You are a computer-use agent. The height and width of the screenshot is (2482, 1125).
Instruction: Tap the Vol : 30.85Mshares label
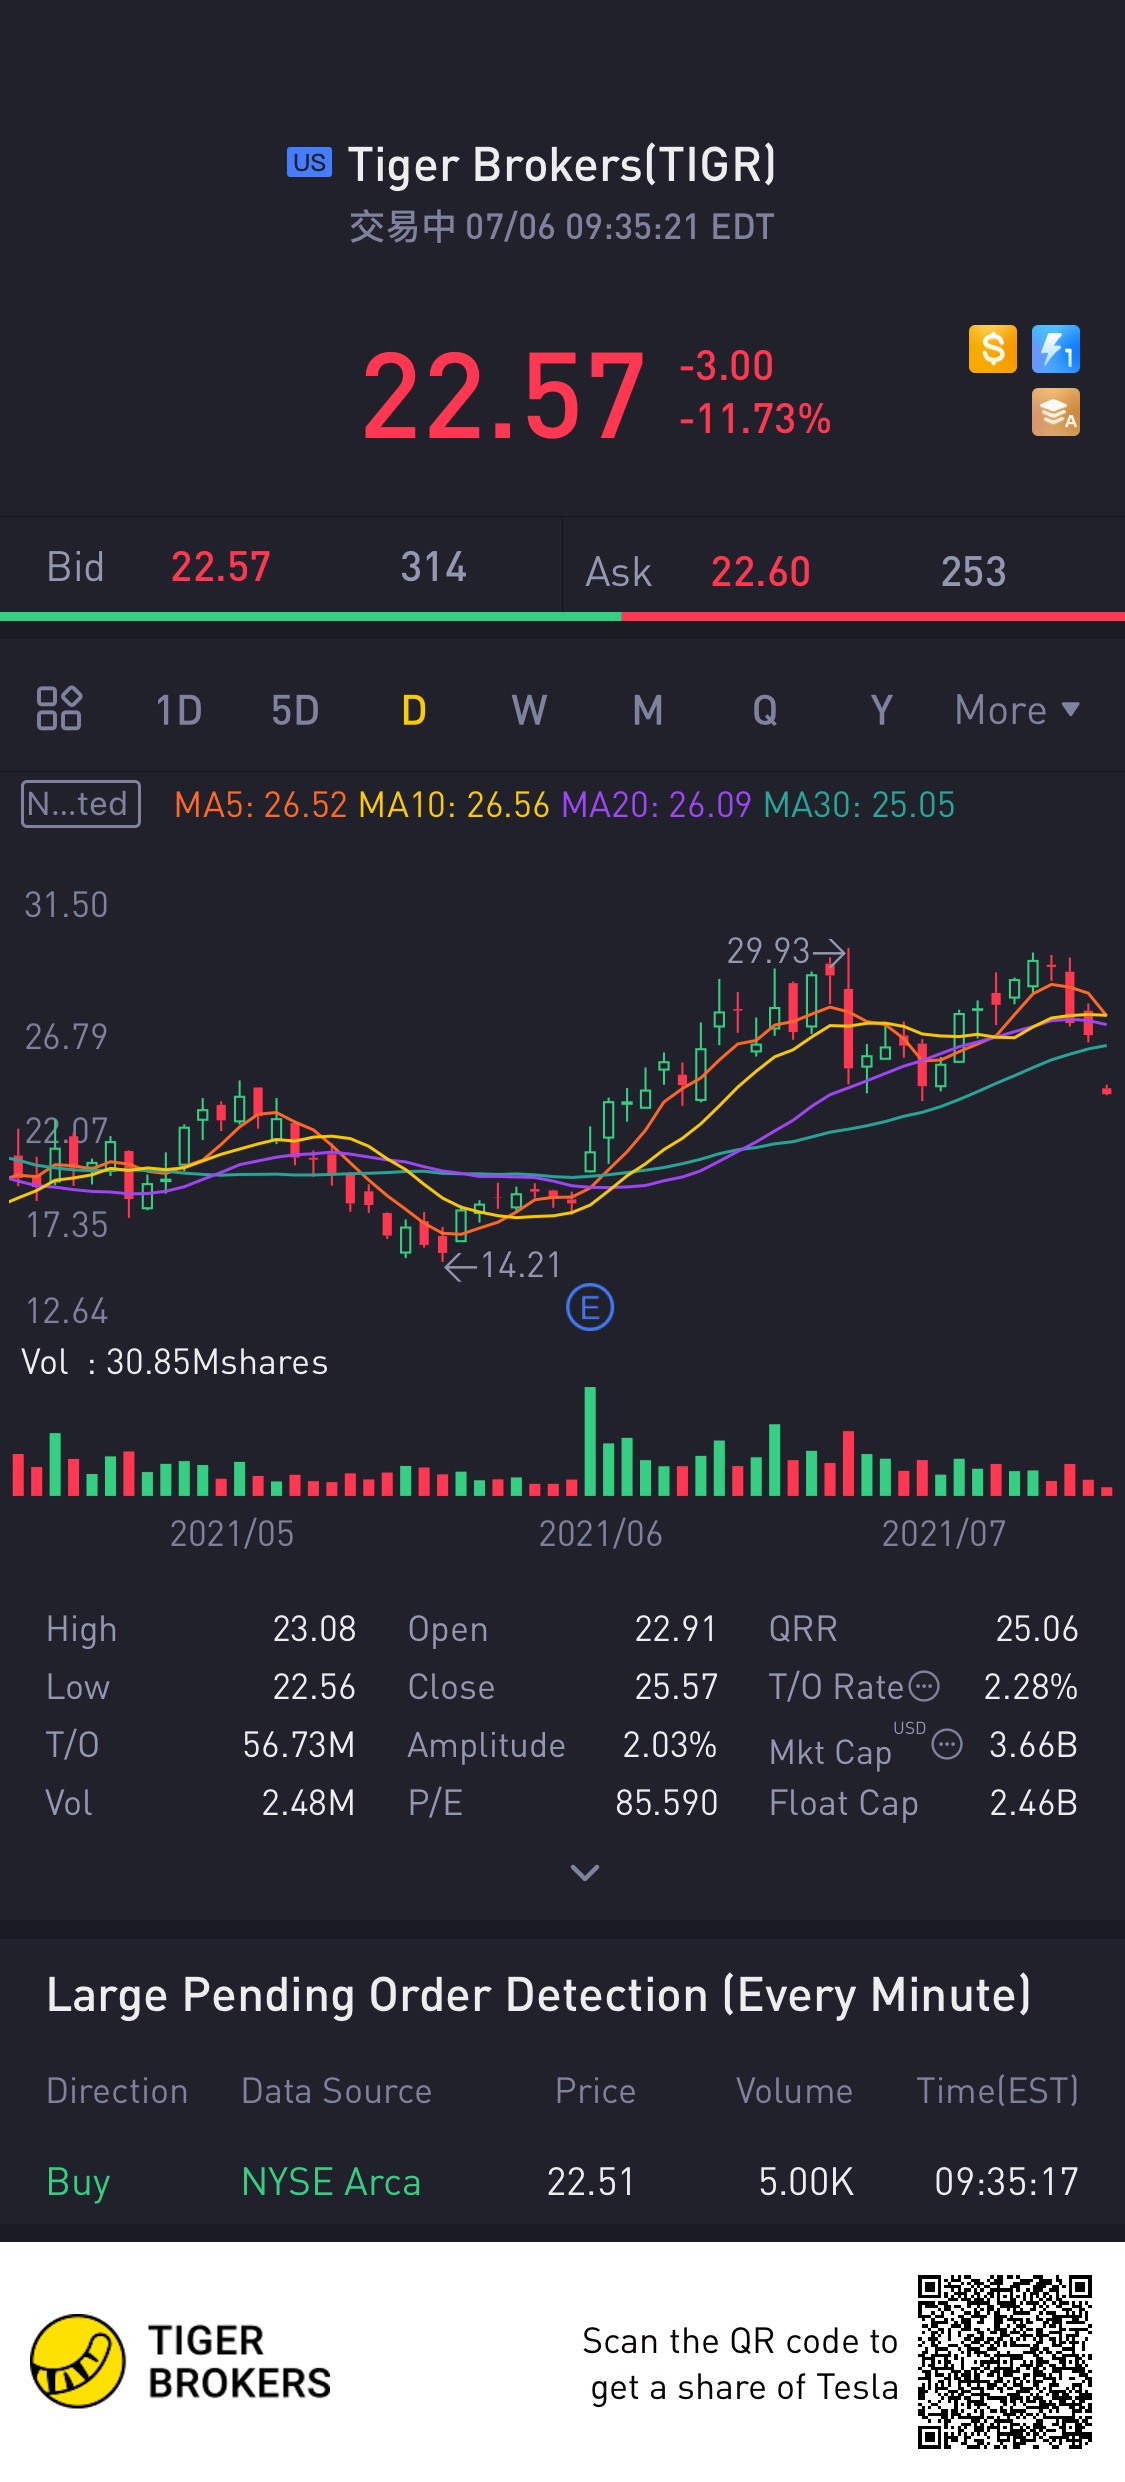point(175,1362)
